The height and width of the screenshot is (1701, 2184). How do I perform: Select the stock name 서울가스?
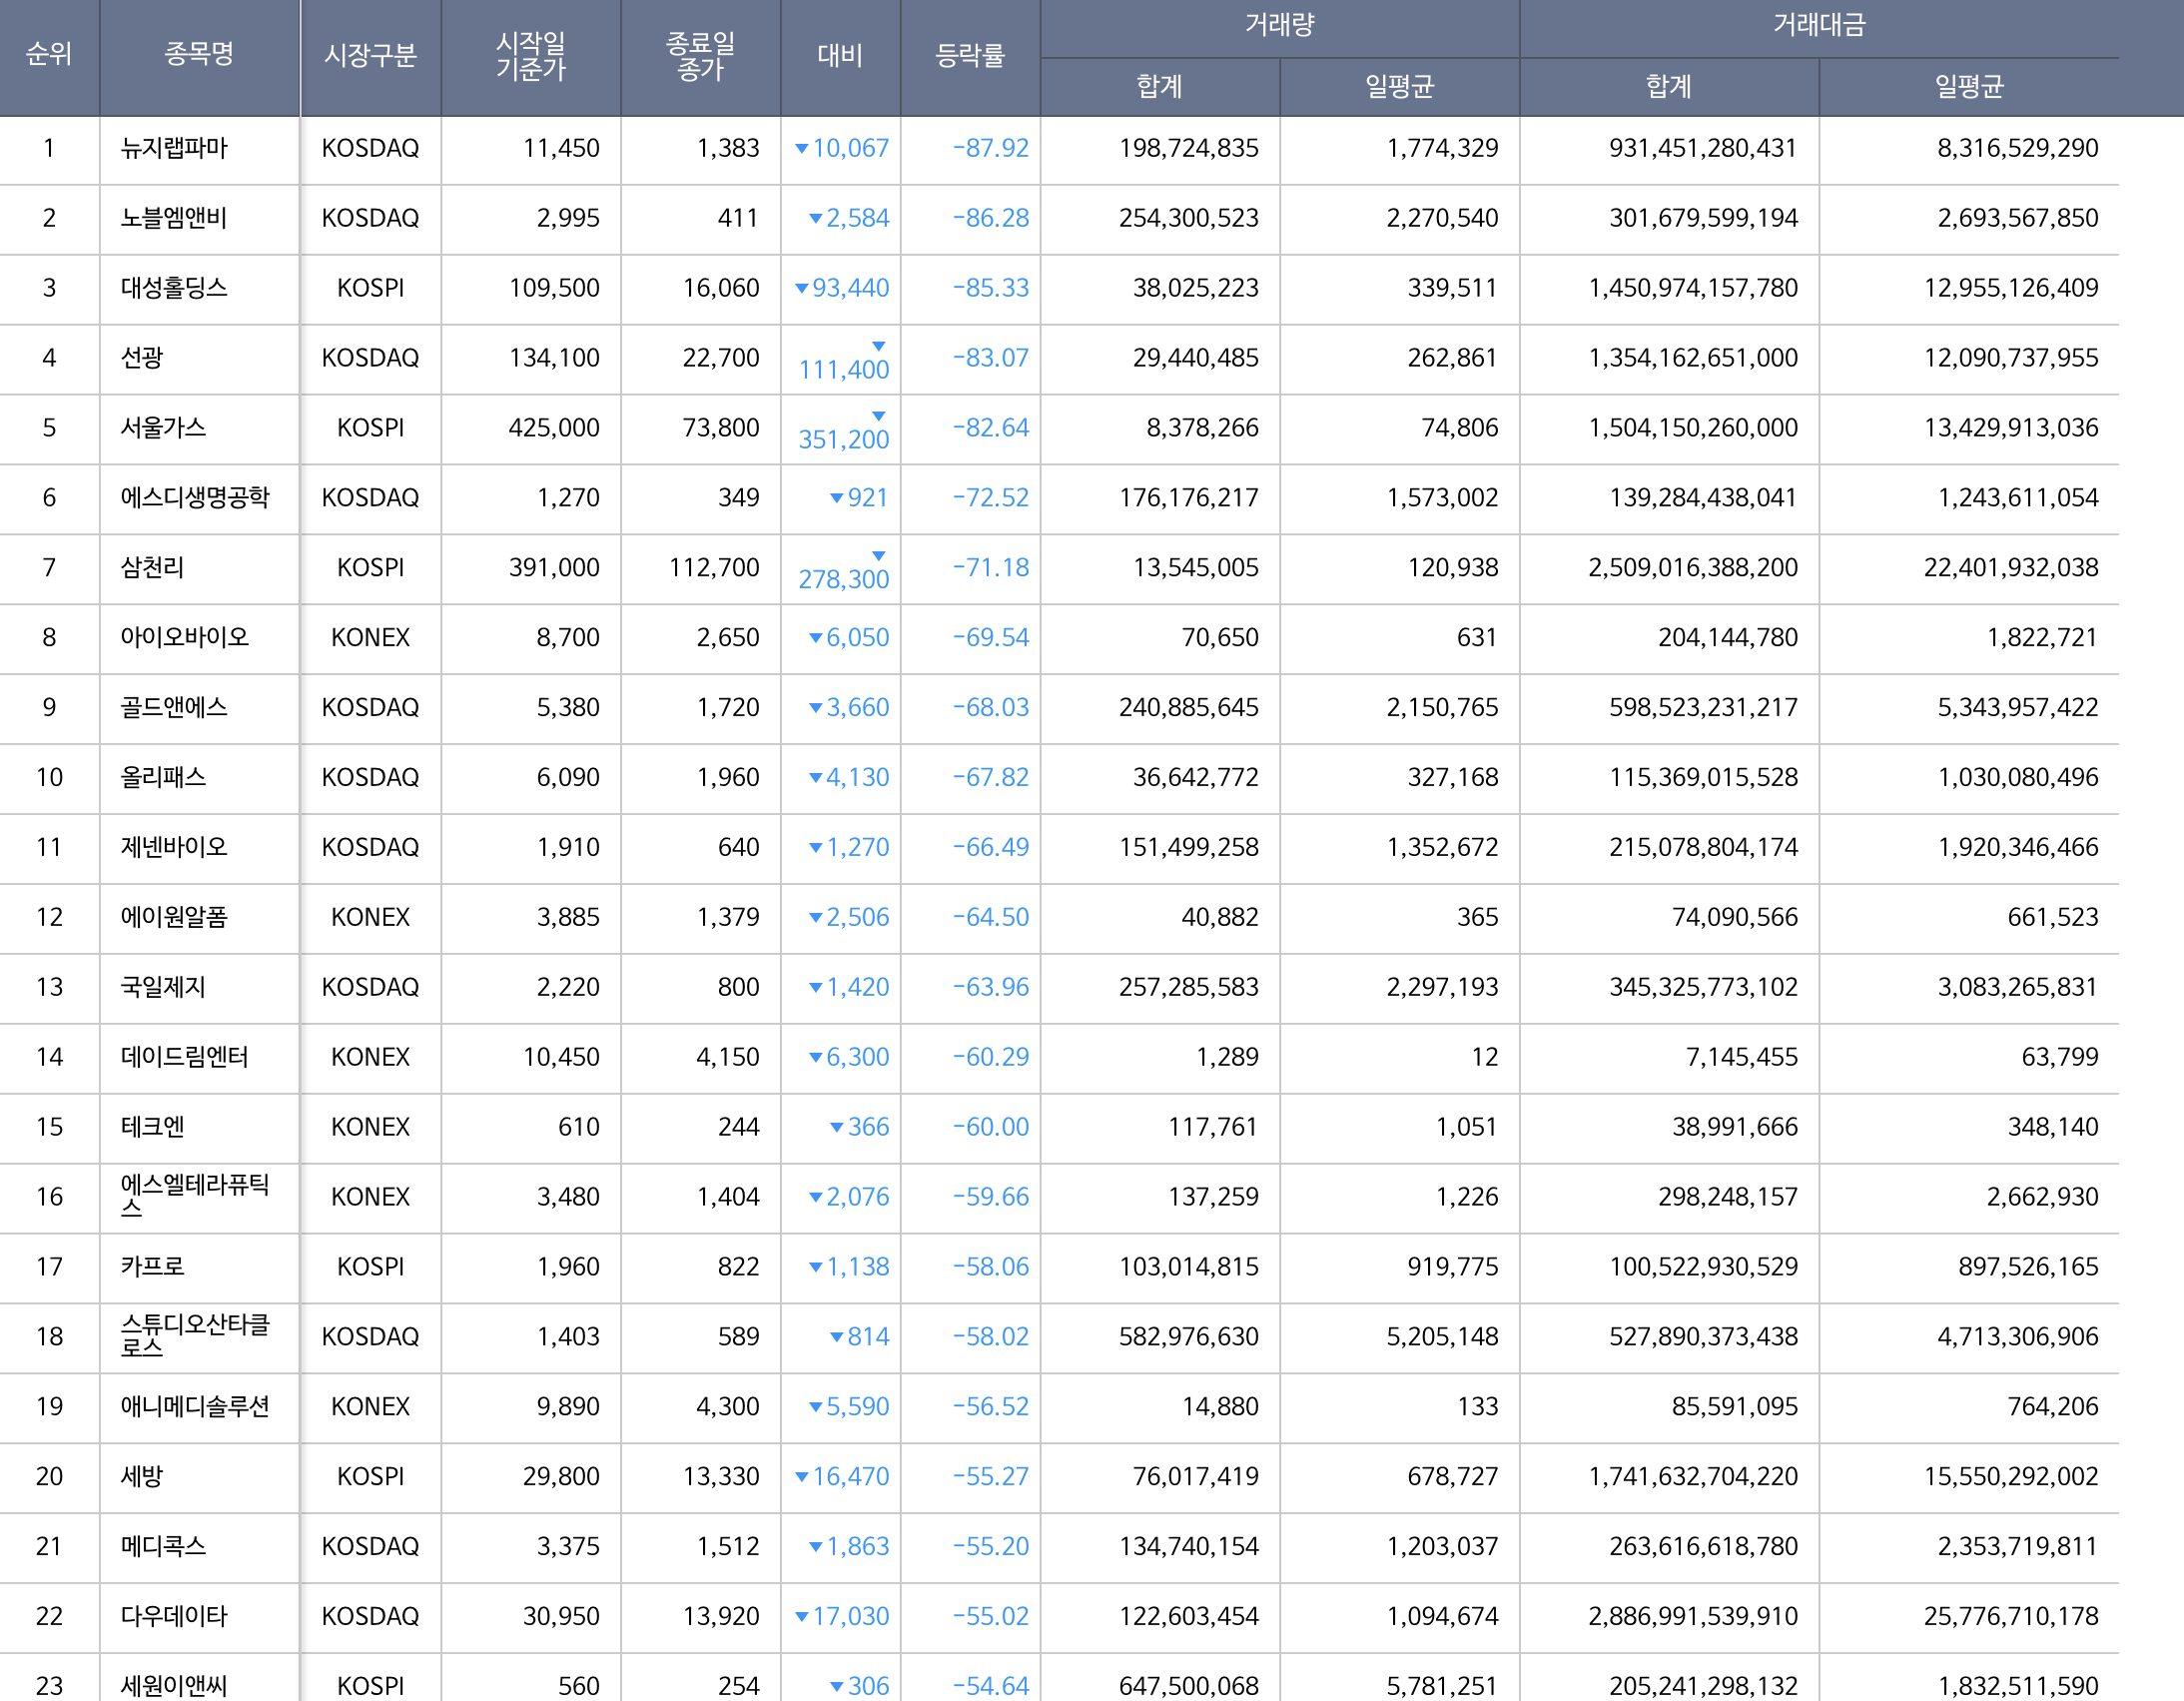(163, 428)
